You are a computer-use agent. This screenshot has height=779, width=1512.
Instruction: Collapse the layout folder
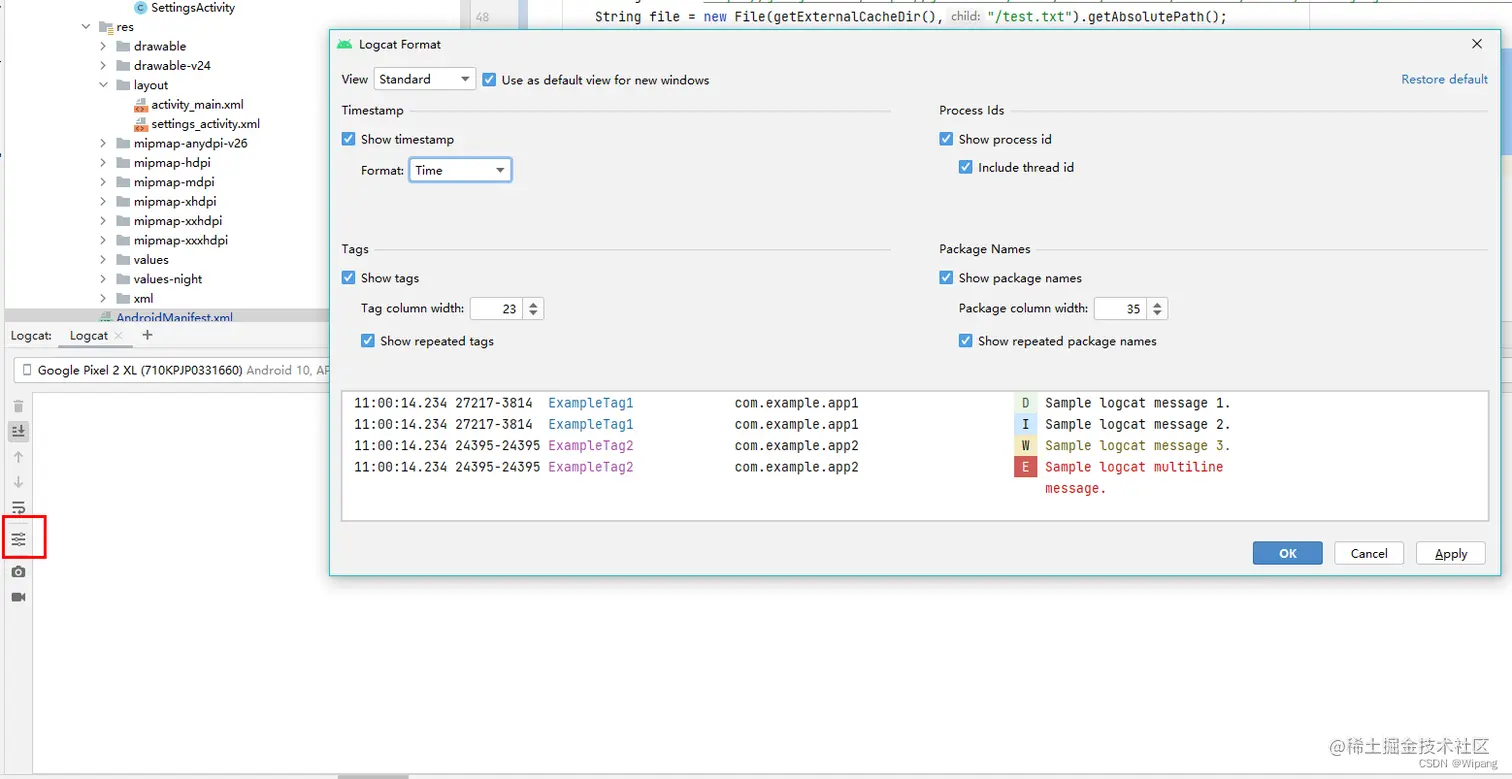(103, 85)
